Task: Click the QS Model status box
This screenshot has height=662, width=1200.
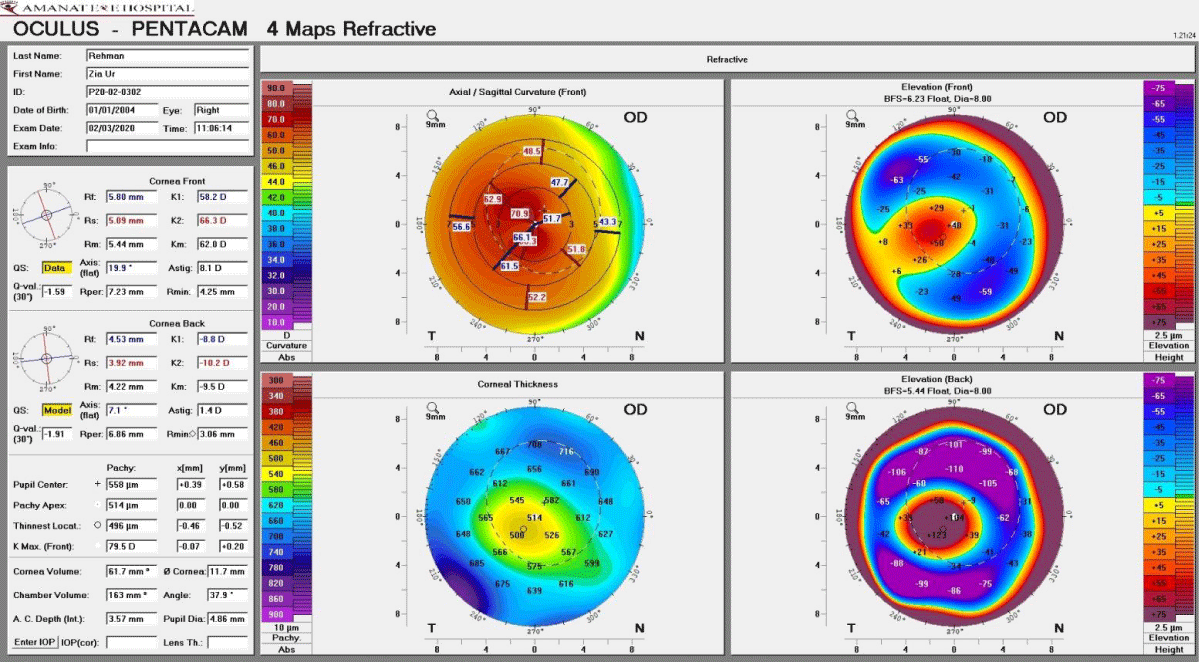Action: tap(55, 410)
